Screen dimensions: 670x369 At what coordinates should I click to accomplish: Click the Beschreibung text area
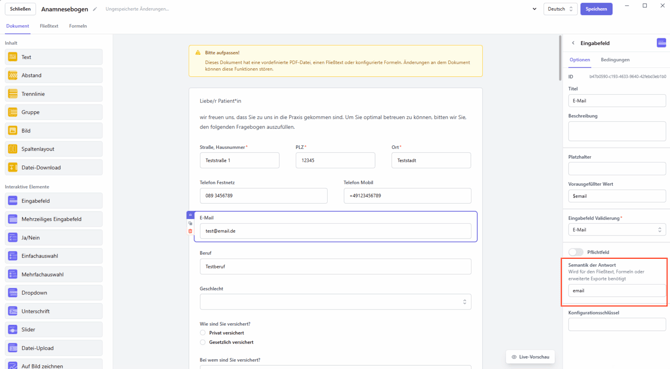pyautogui.click(x=617, y=131)
